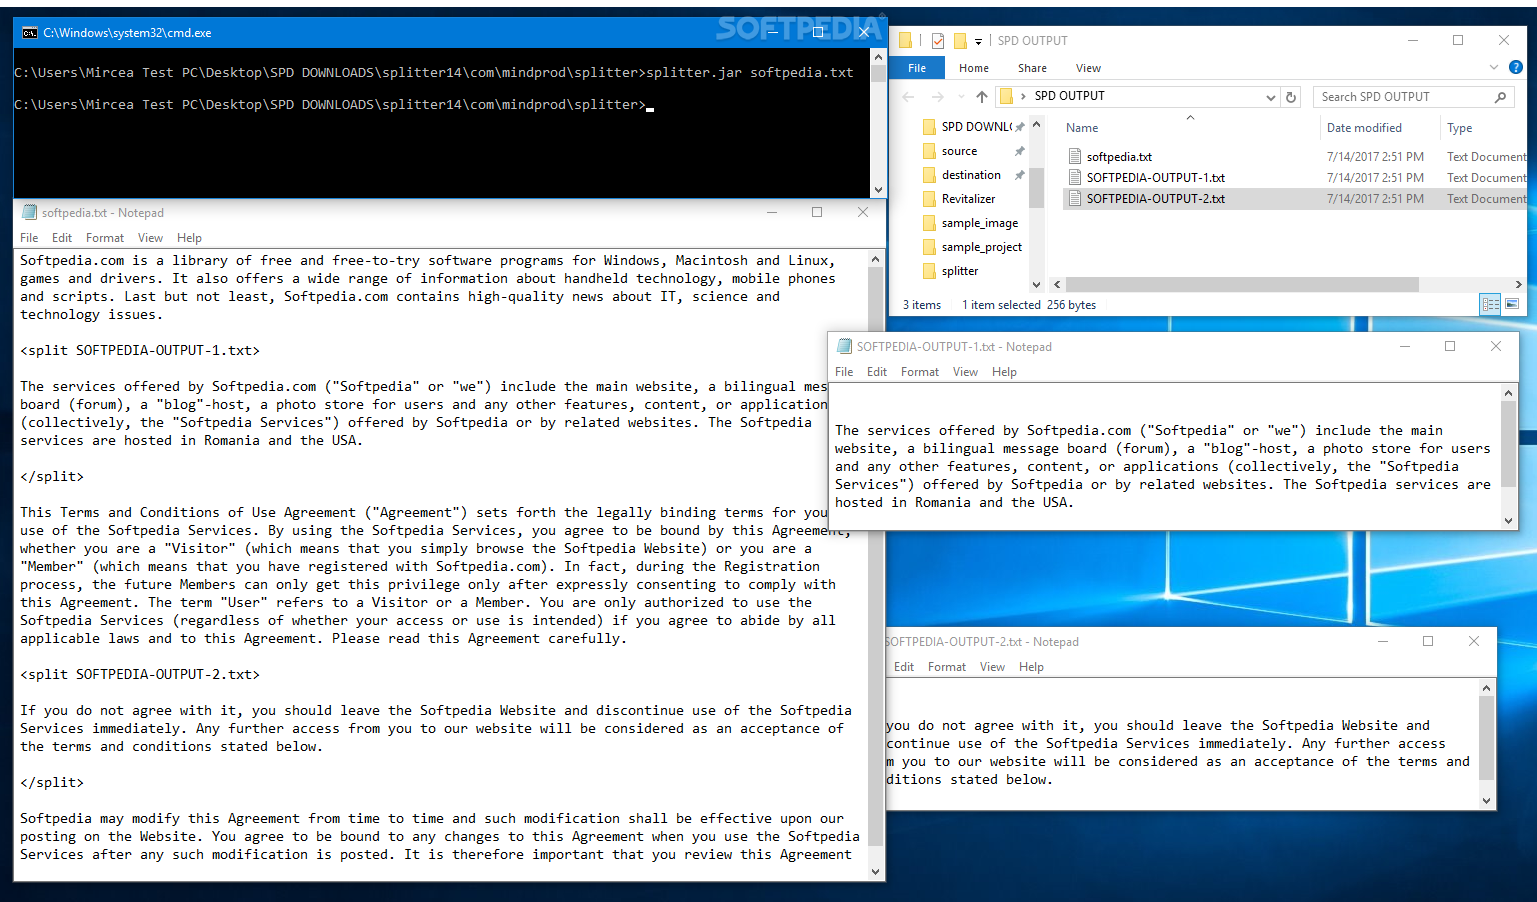The height and width of the screenshot is (902, 1537).
Task: Click the breadcrumb arrow before SPD OUTPUT
Action: click(1023, 97)
